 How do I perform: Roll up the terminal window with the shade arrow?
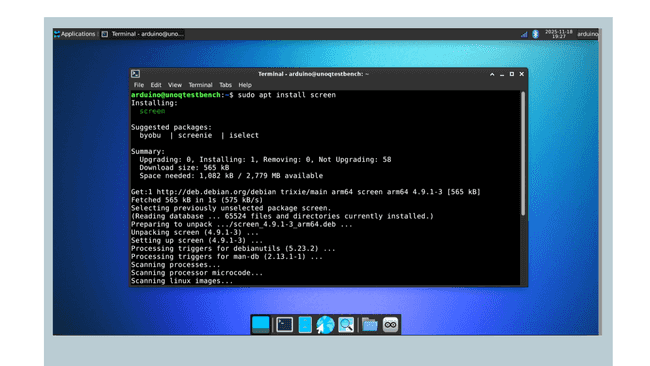pyautogui.click(x=492, y=74)
